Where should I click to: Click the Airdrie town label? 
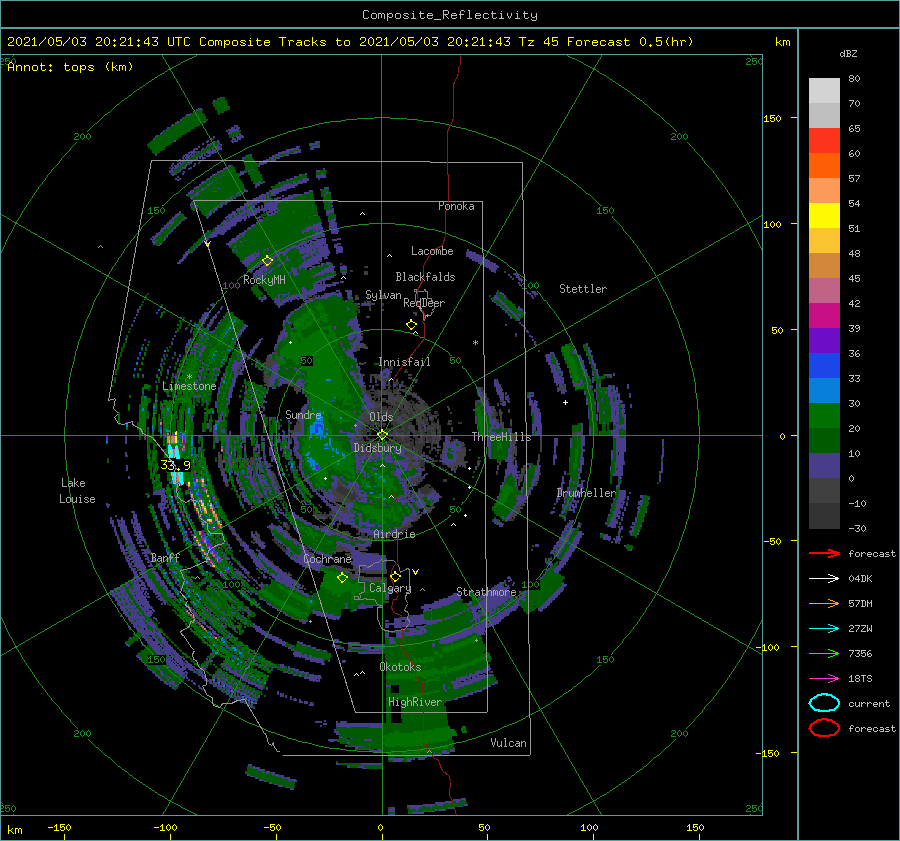(394, 534)
